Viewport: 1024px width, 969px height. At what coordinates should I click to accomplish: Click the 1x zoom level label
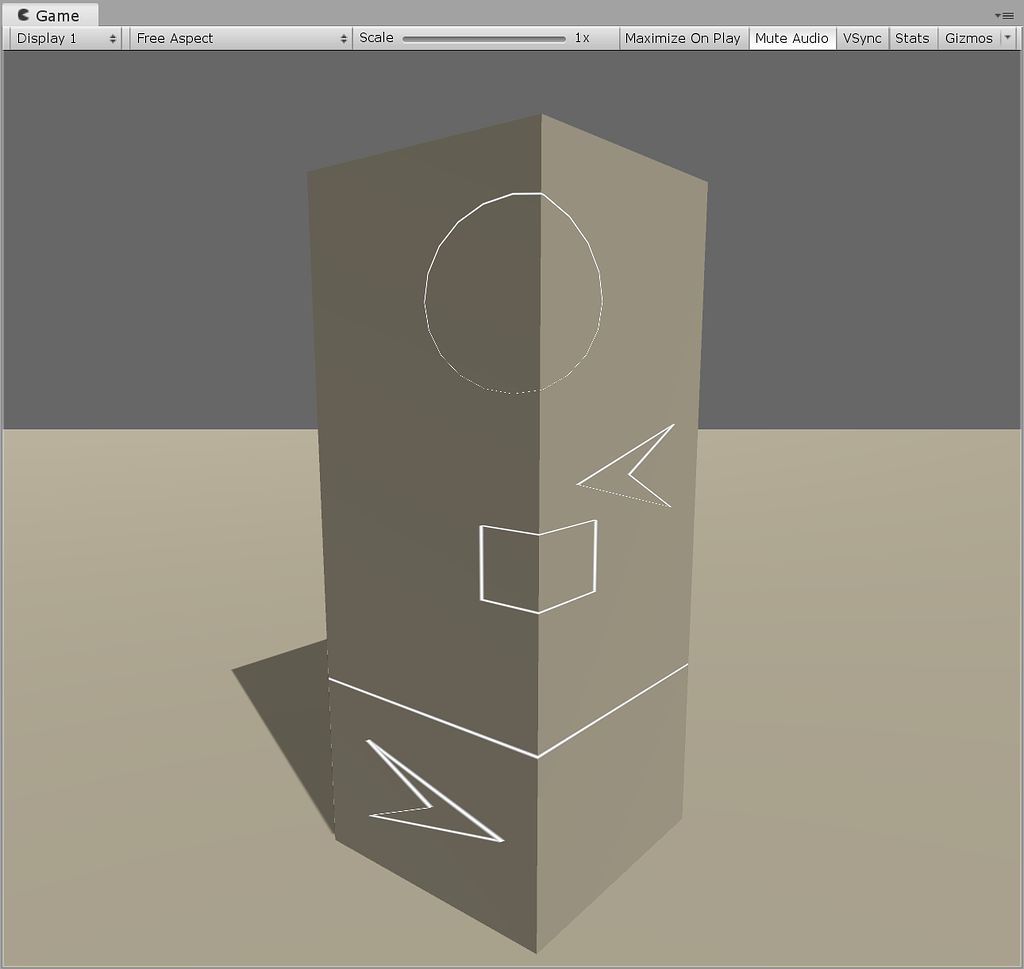(581, 38)
